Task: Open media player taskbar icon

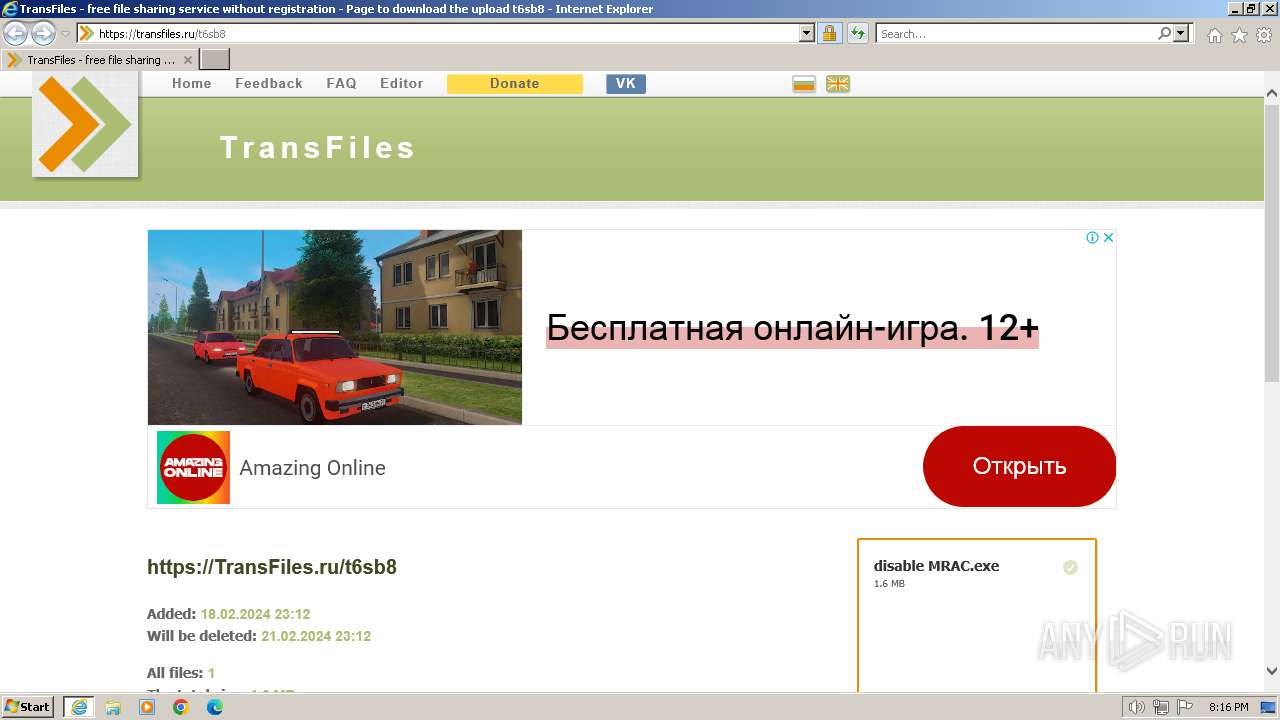Action: tap(147, 707)
